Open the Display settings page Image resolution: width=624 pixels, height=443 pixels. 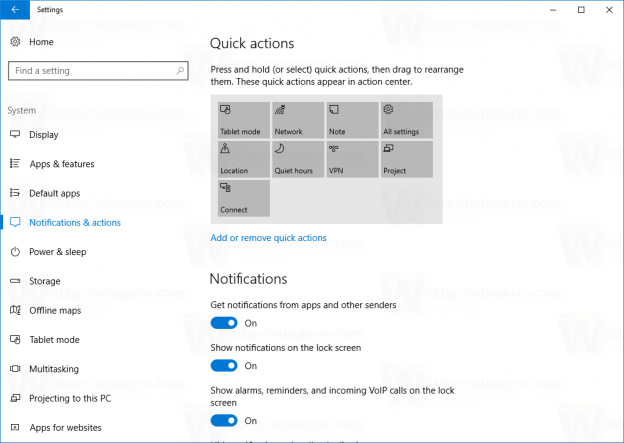tap(44, 135)
